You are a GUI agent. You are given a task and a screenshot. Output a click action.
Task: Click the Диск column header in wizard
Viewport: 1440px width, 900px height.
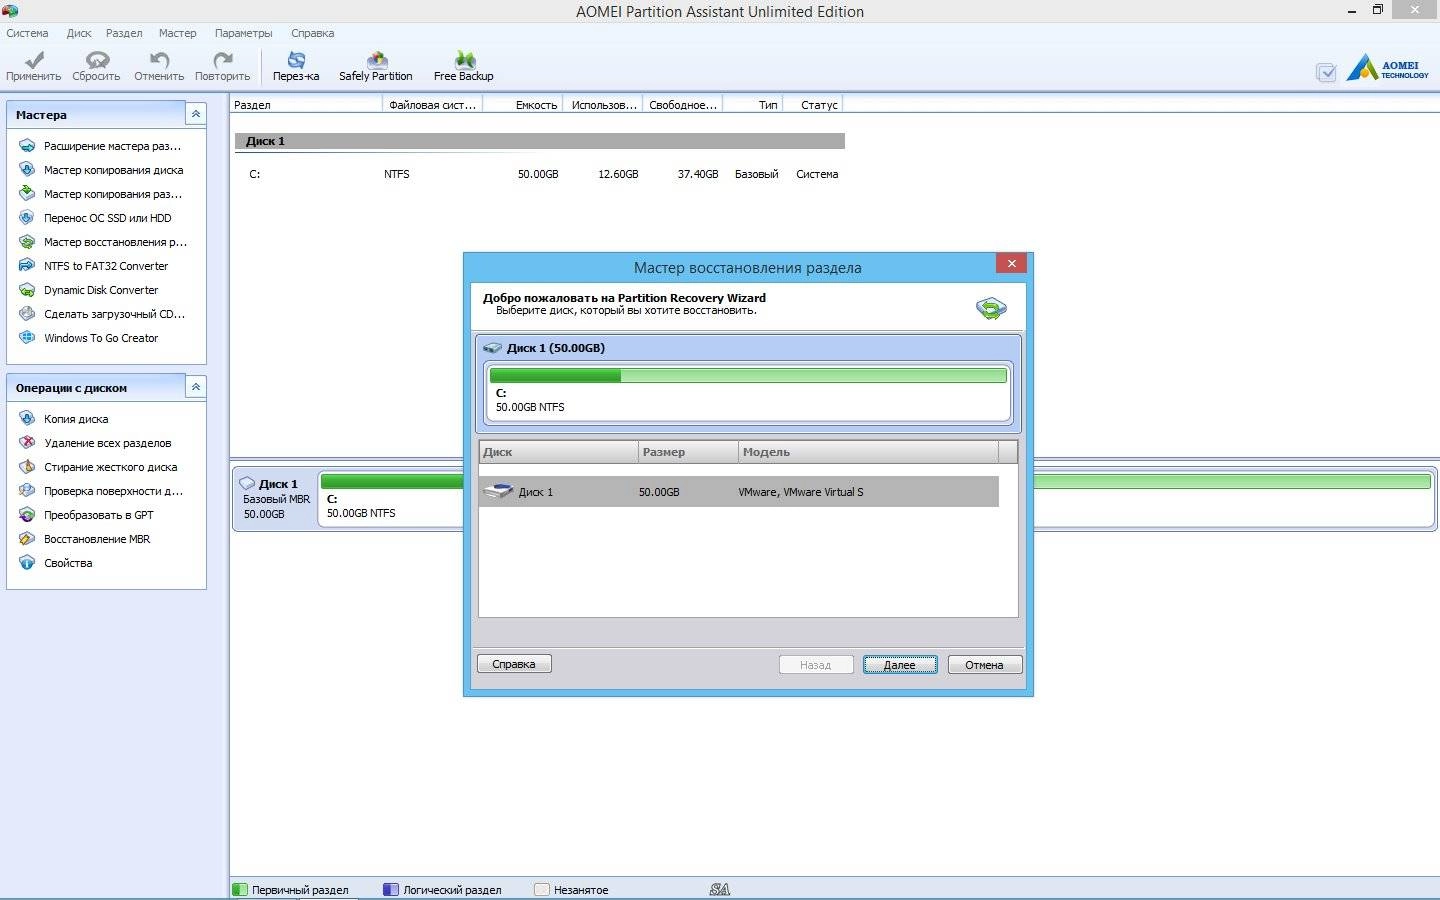558,452
